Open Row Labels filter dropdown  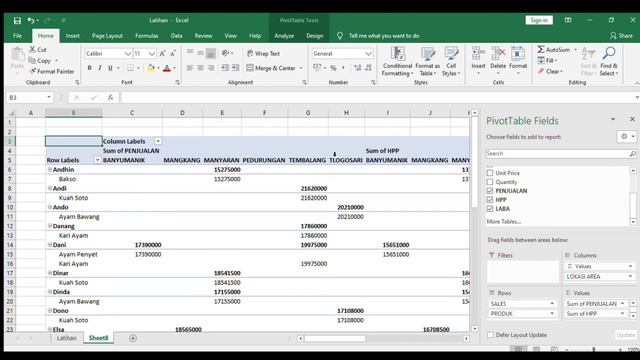coord(97,160)
